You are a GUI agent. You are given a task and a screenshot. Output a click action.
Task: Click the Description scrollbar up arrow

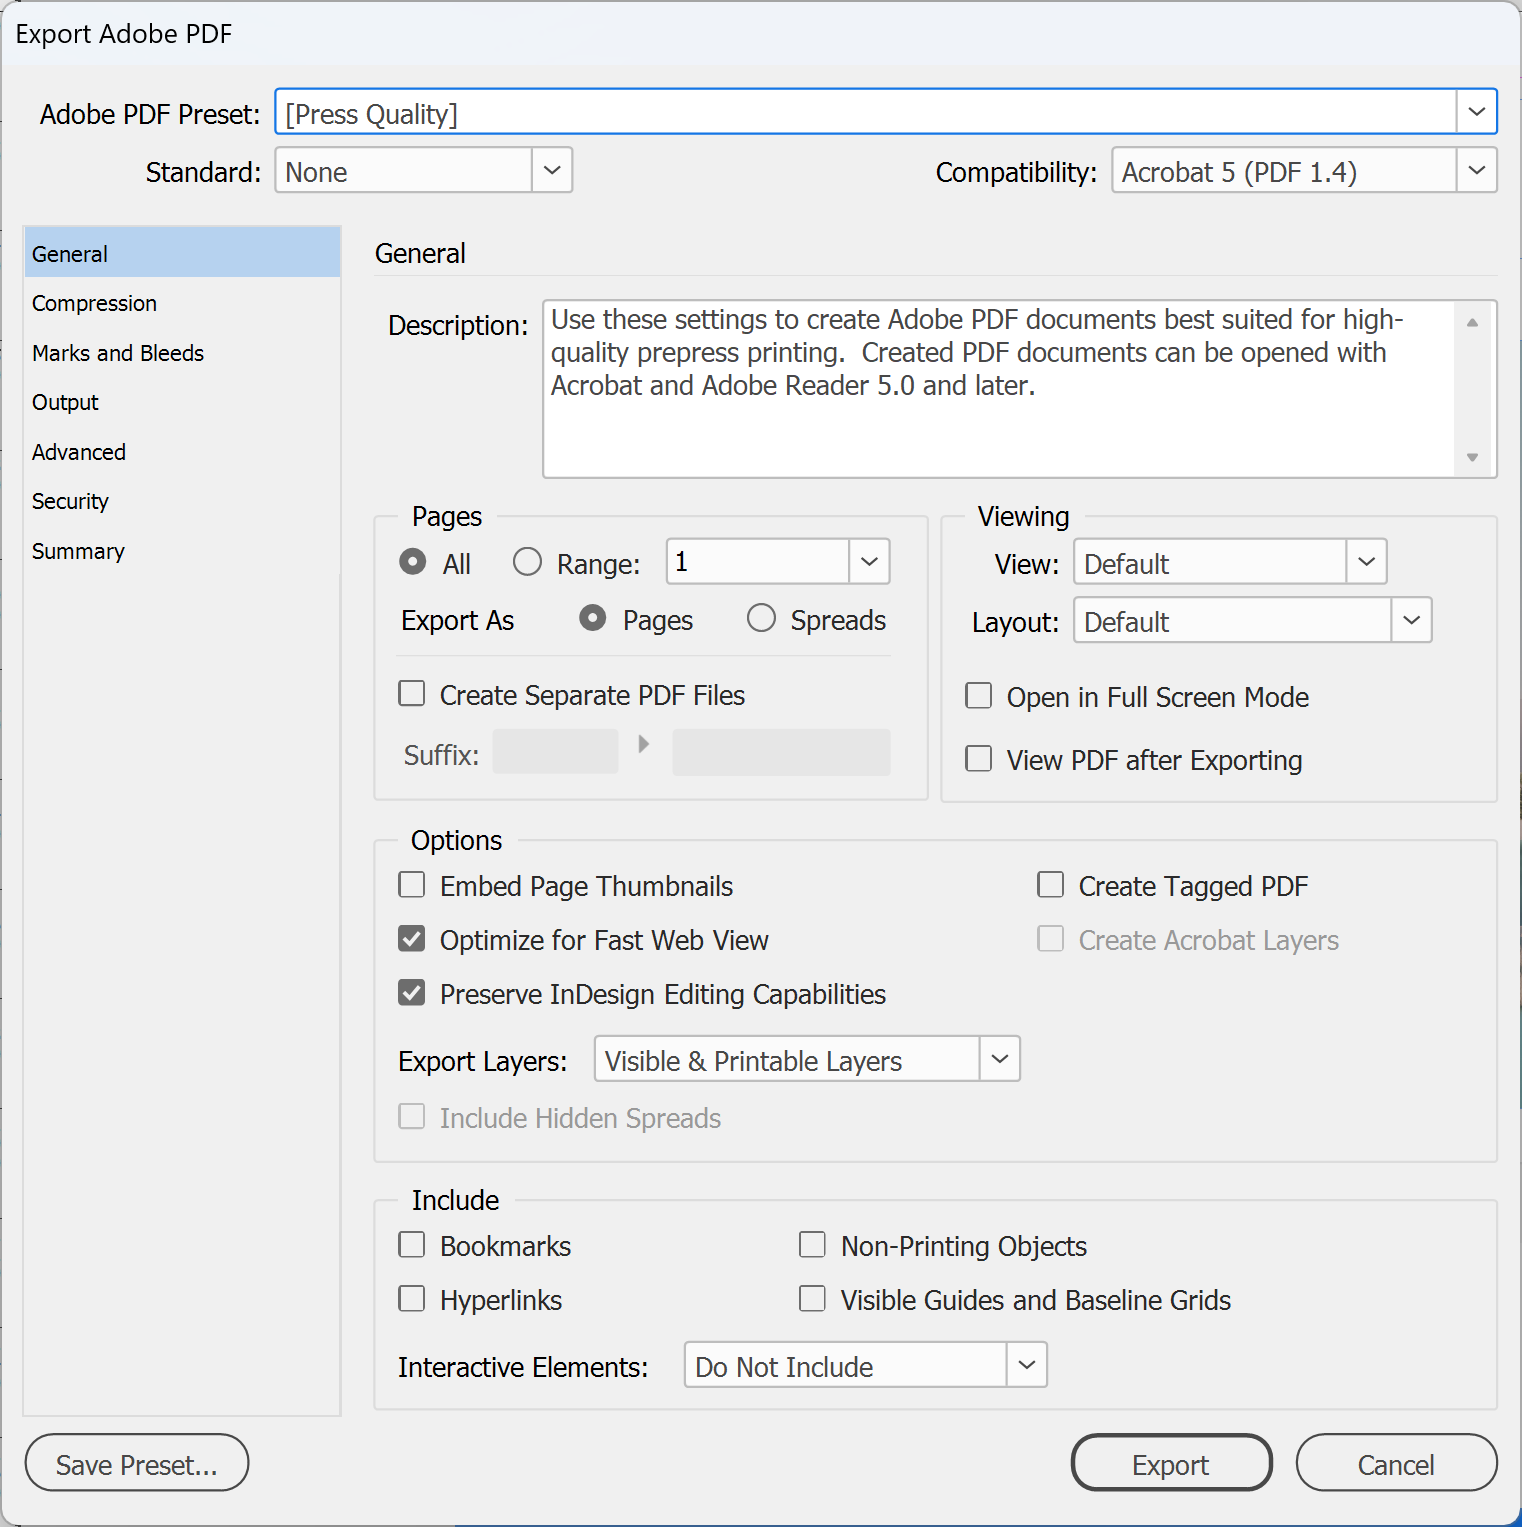point(1472,322)
